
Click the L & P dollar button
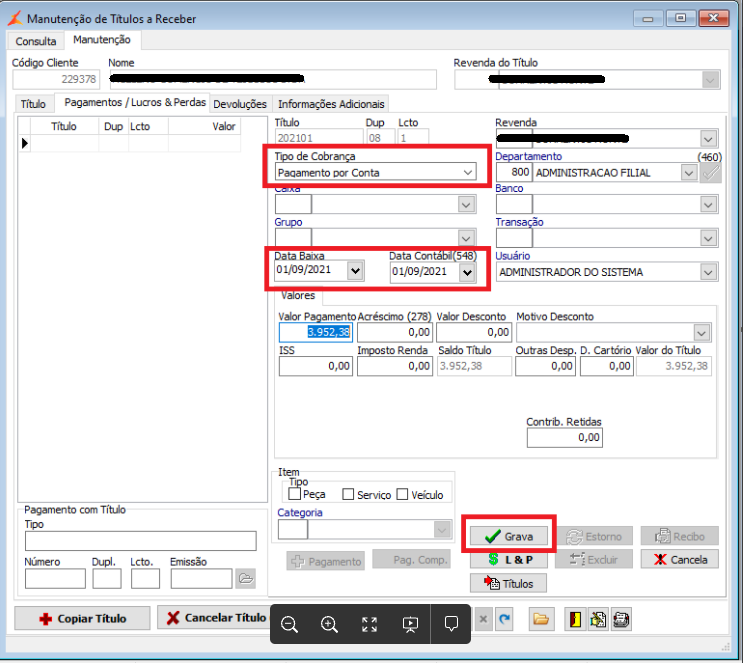coord(508,560)
